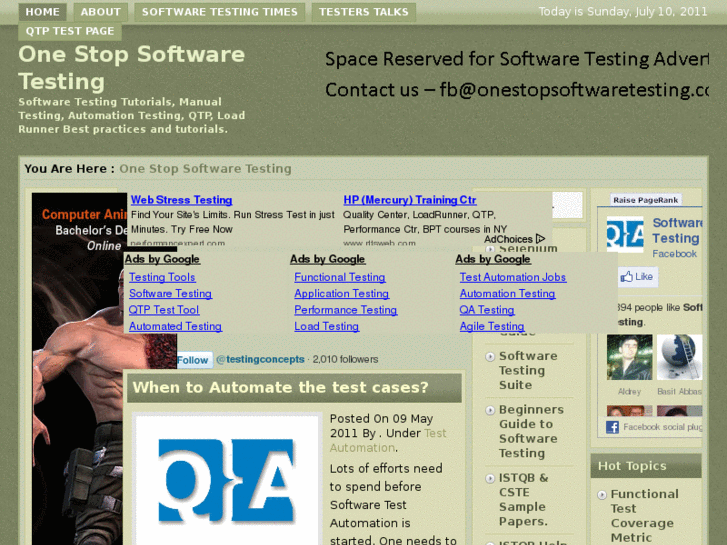Click Ads by Google above Functional Testing

(x=327, y=259)
